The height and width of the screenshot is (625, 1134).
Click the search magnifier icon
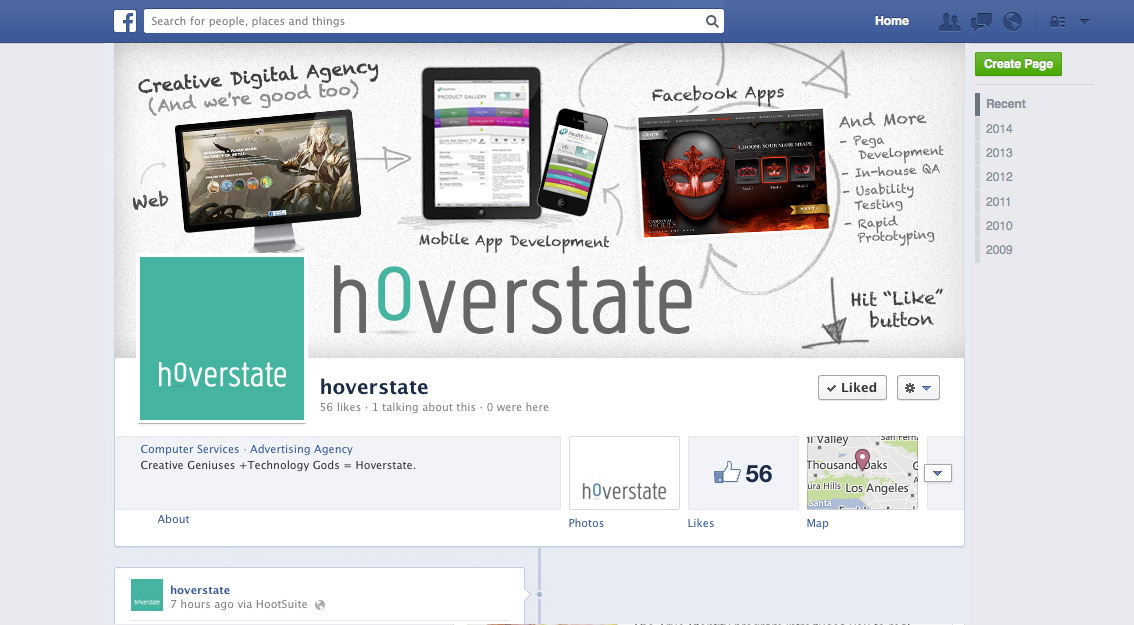coord(712,21)
